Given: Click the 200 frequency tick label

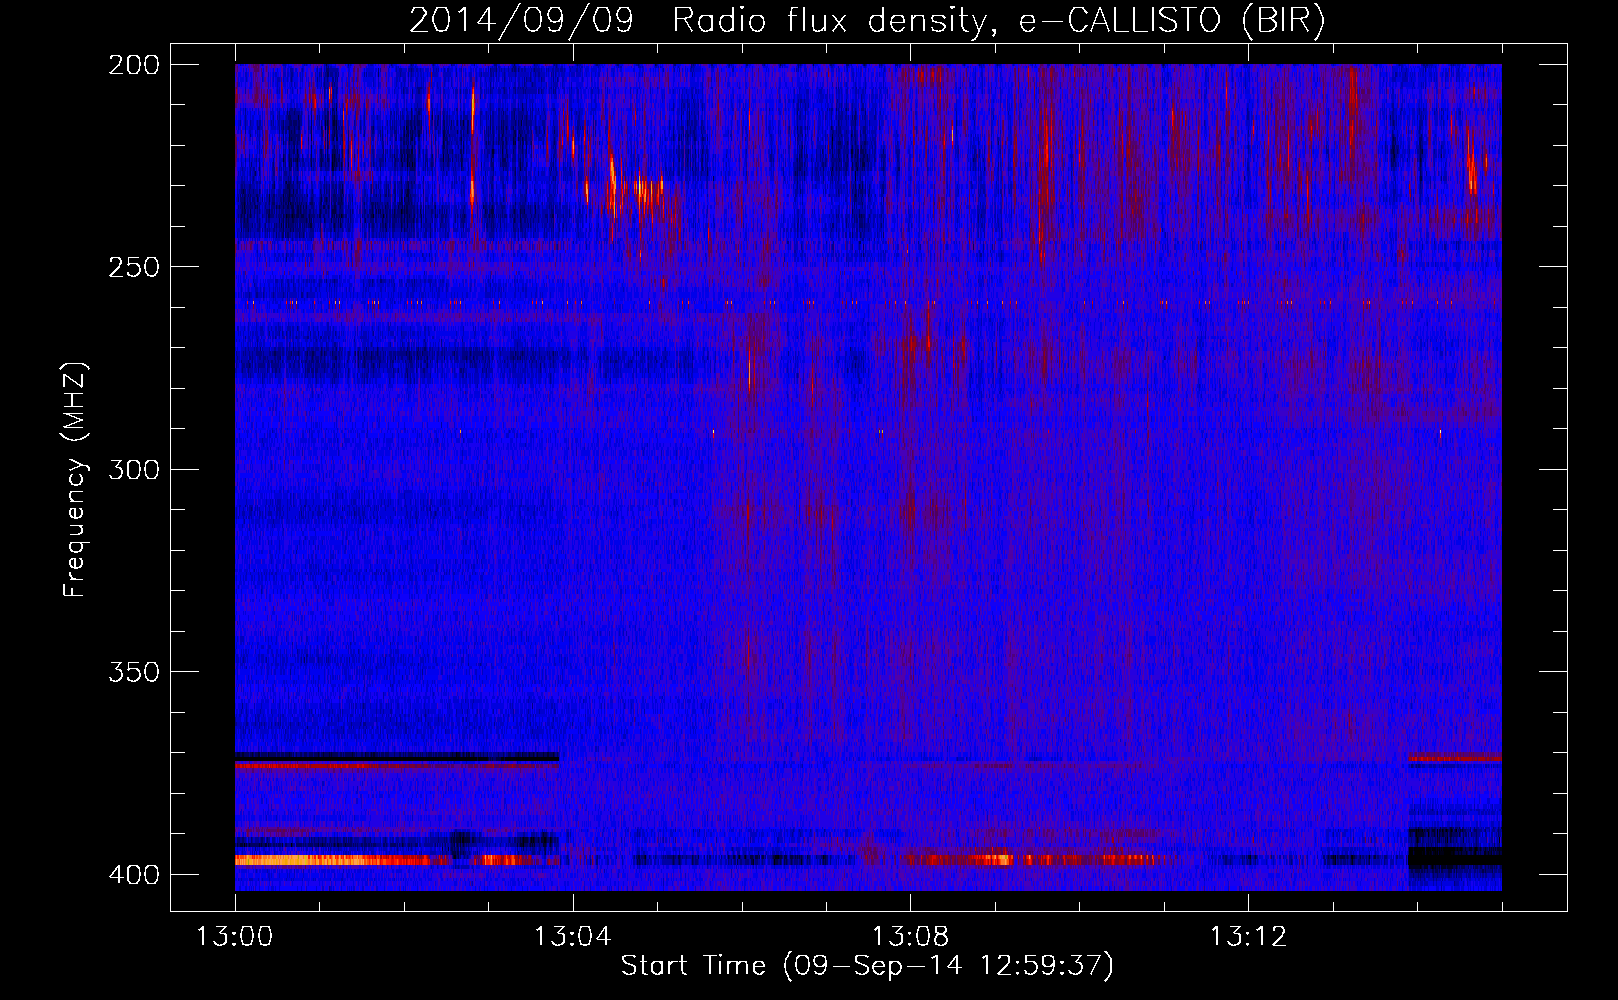Looking at the screenshot, I should coord(134,65).
